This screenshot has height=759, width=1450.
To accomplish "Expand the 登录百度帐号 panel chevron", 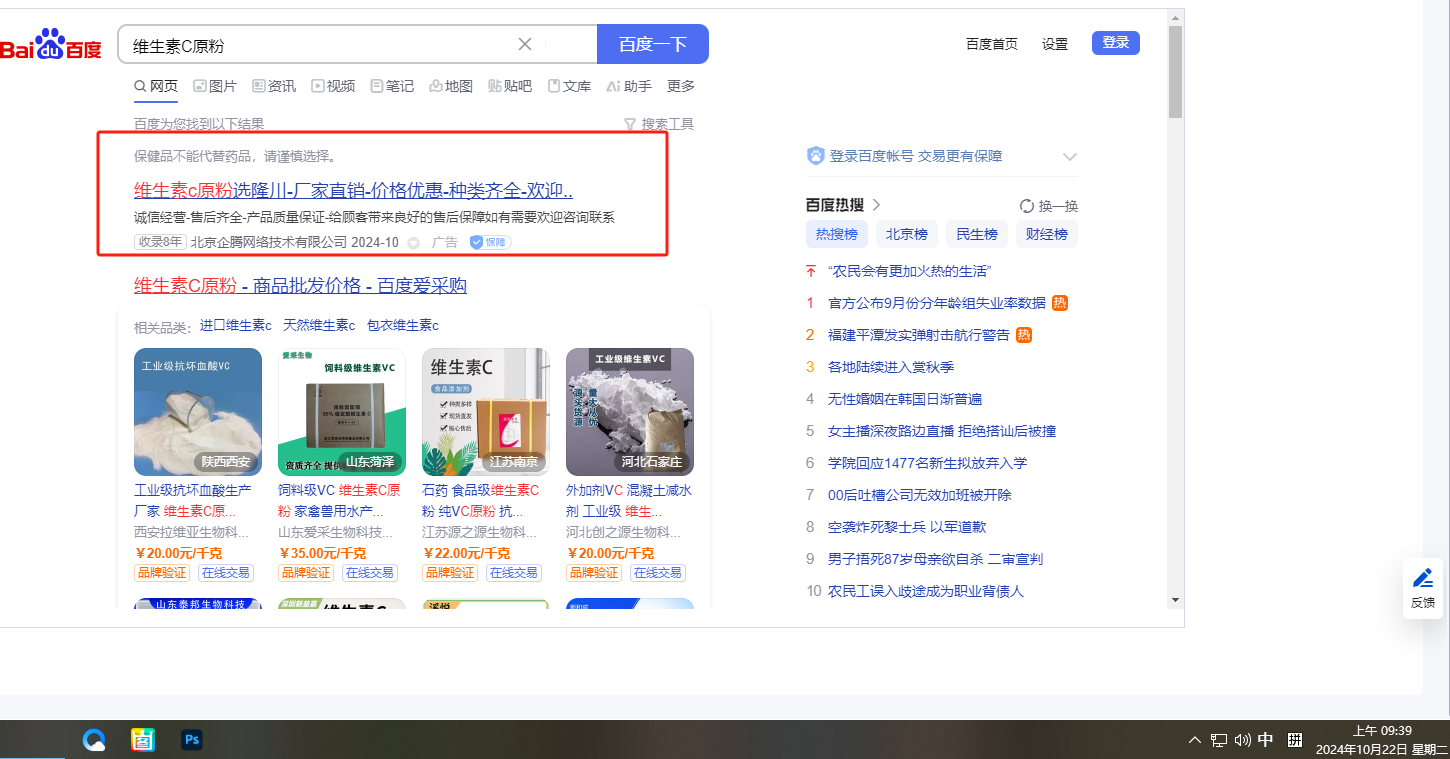I will (1070, 157).
